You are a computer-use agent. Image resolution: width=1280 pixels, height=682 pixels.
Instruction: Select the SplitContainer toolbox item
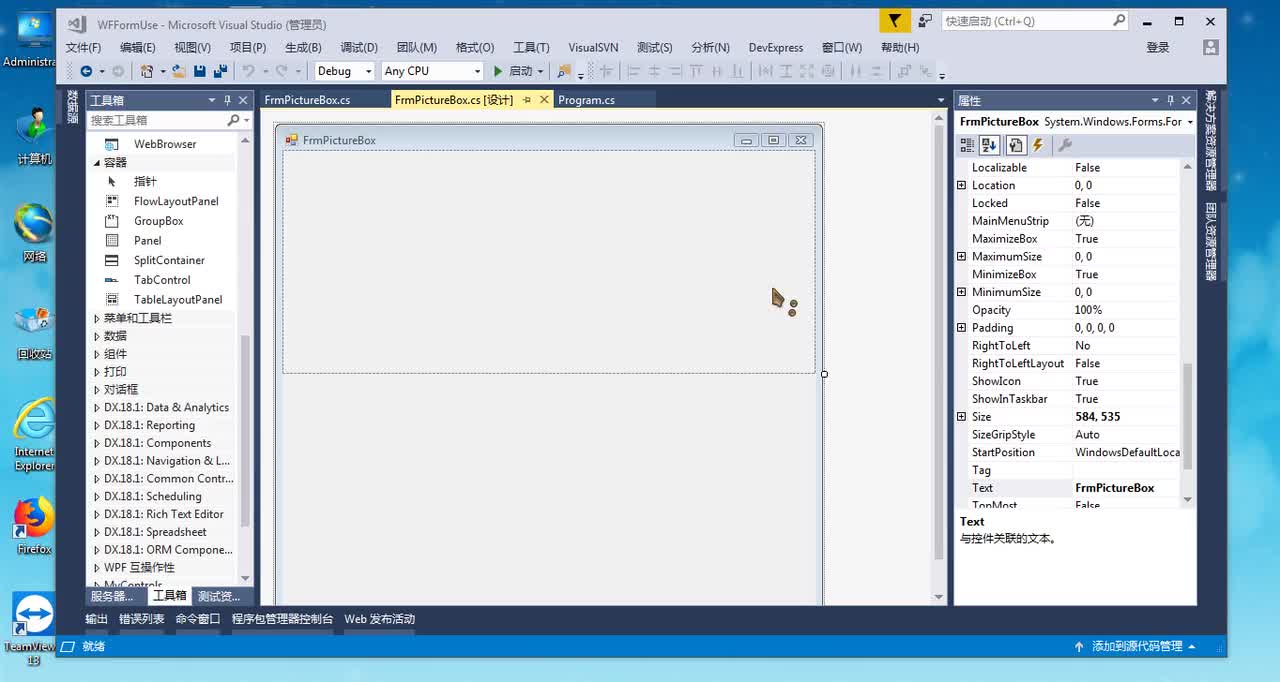point(169,260)
